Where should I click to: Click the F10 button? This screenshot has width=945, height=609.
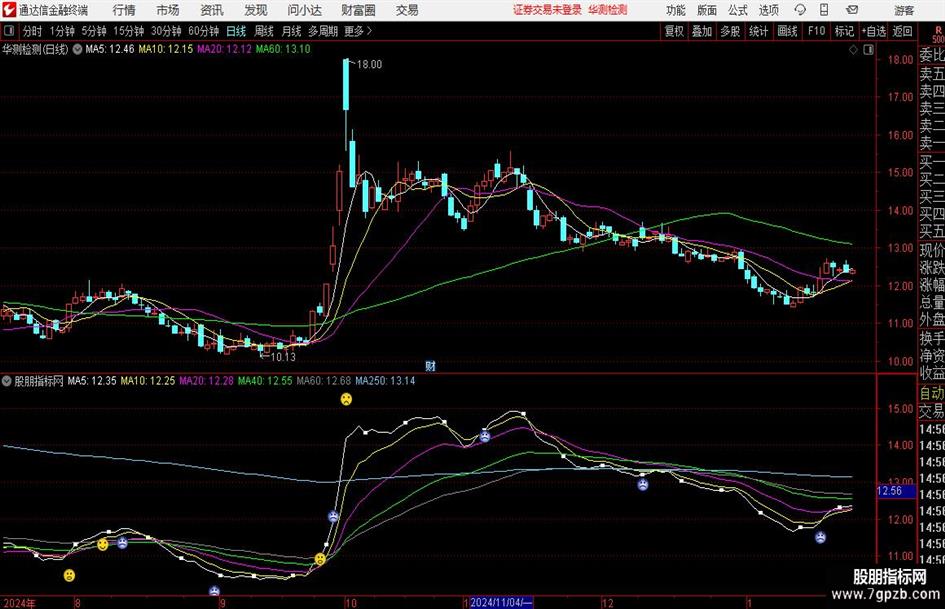pyautogui.click(x=816, y=31)
